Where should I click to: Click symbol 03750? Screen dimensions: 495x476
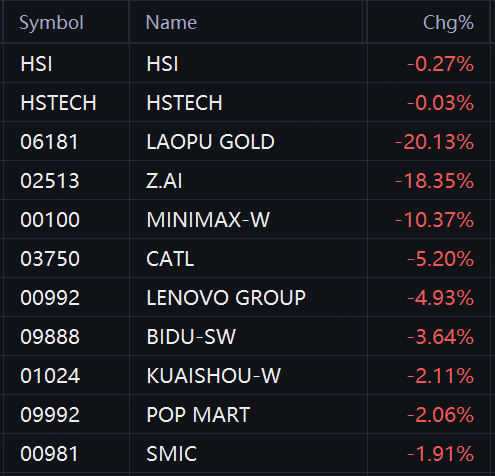tap(50, 259)
